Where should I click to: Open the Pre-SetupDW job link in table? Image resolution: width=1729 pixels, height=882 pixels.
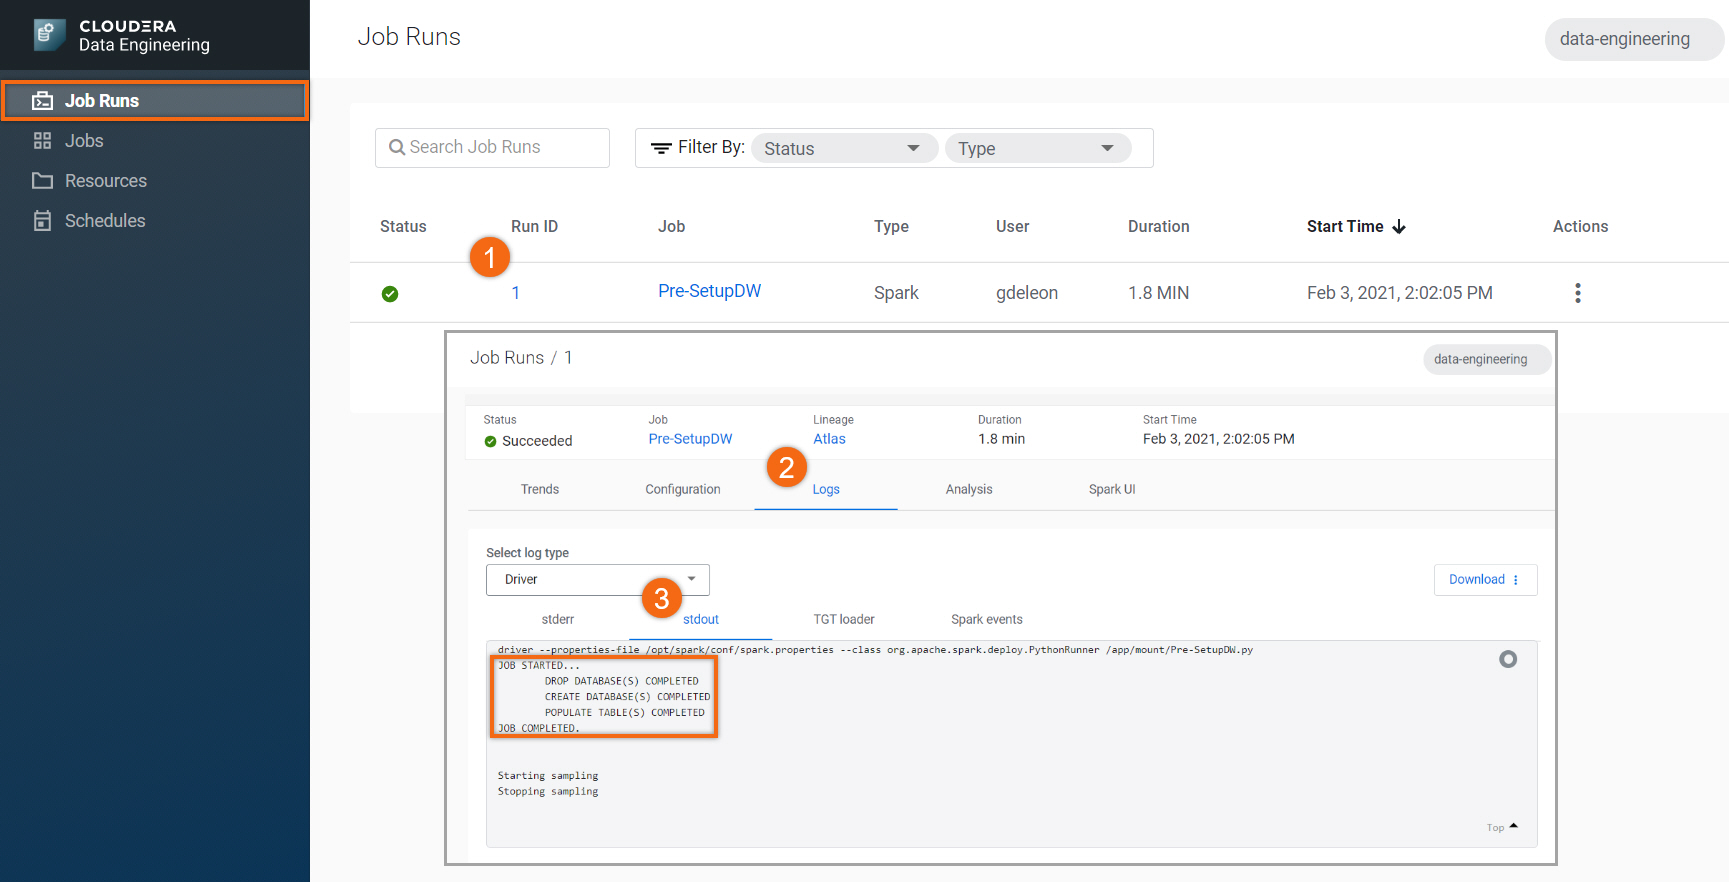coord(709,291)
